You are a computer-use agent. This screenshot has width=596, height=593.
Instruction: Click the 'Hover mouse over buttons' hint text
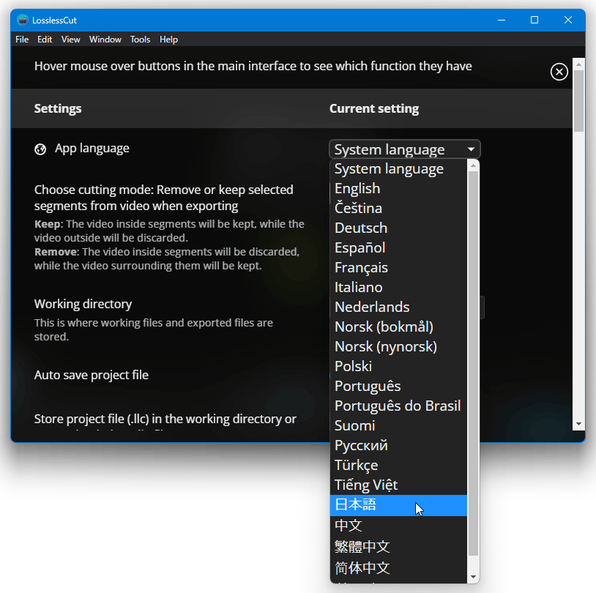pyautogui.click(x=253, y=66)
